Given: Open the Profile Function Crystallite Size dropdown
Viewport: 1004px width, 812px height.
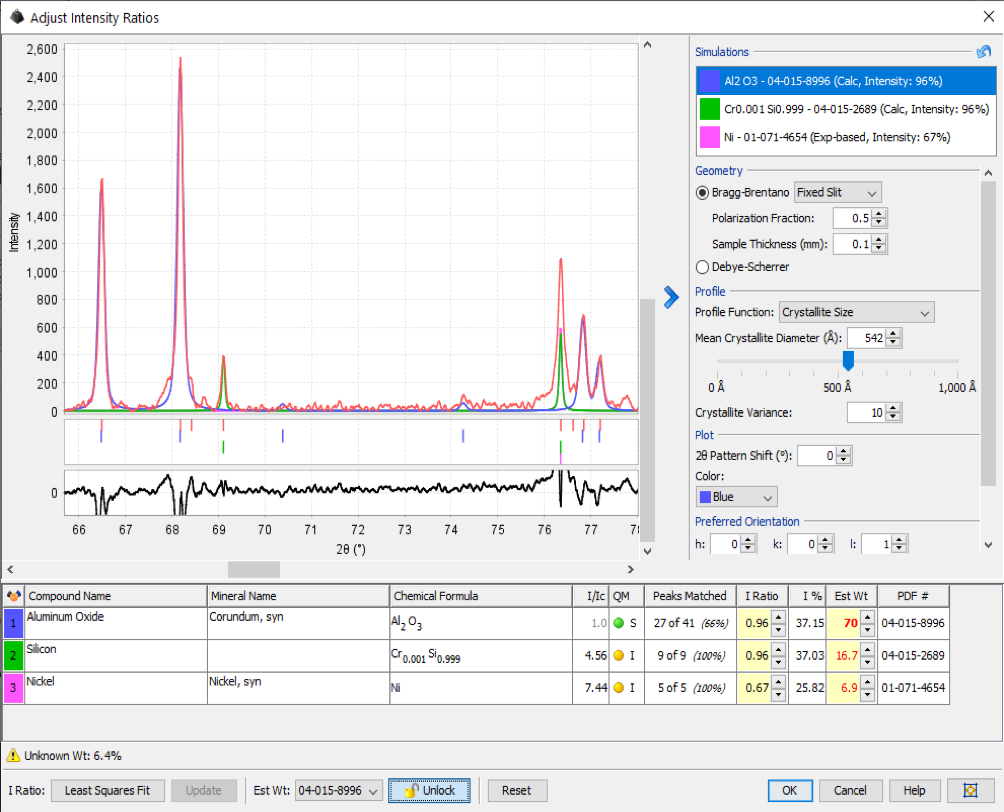Looking at the screenshot, I should [x=856, y=313].
